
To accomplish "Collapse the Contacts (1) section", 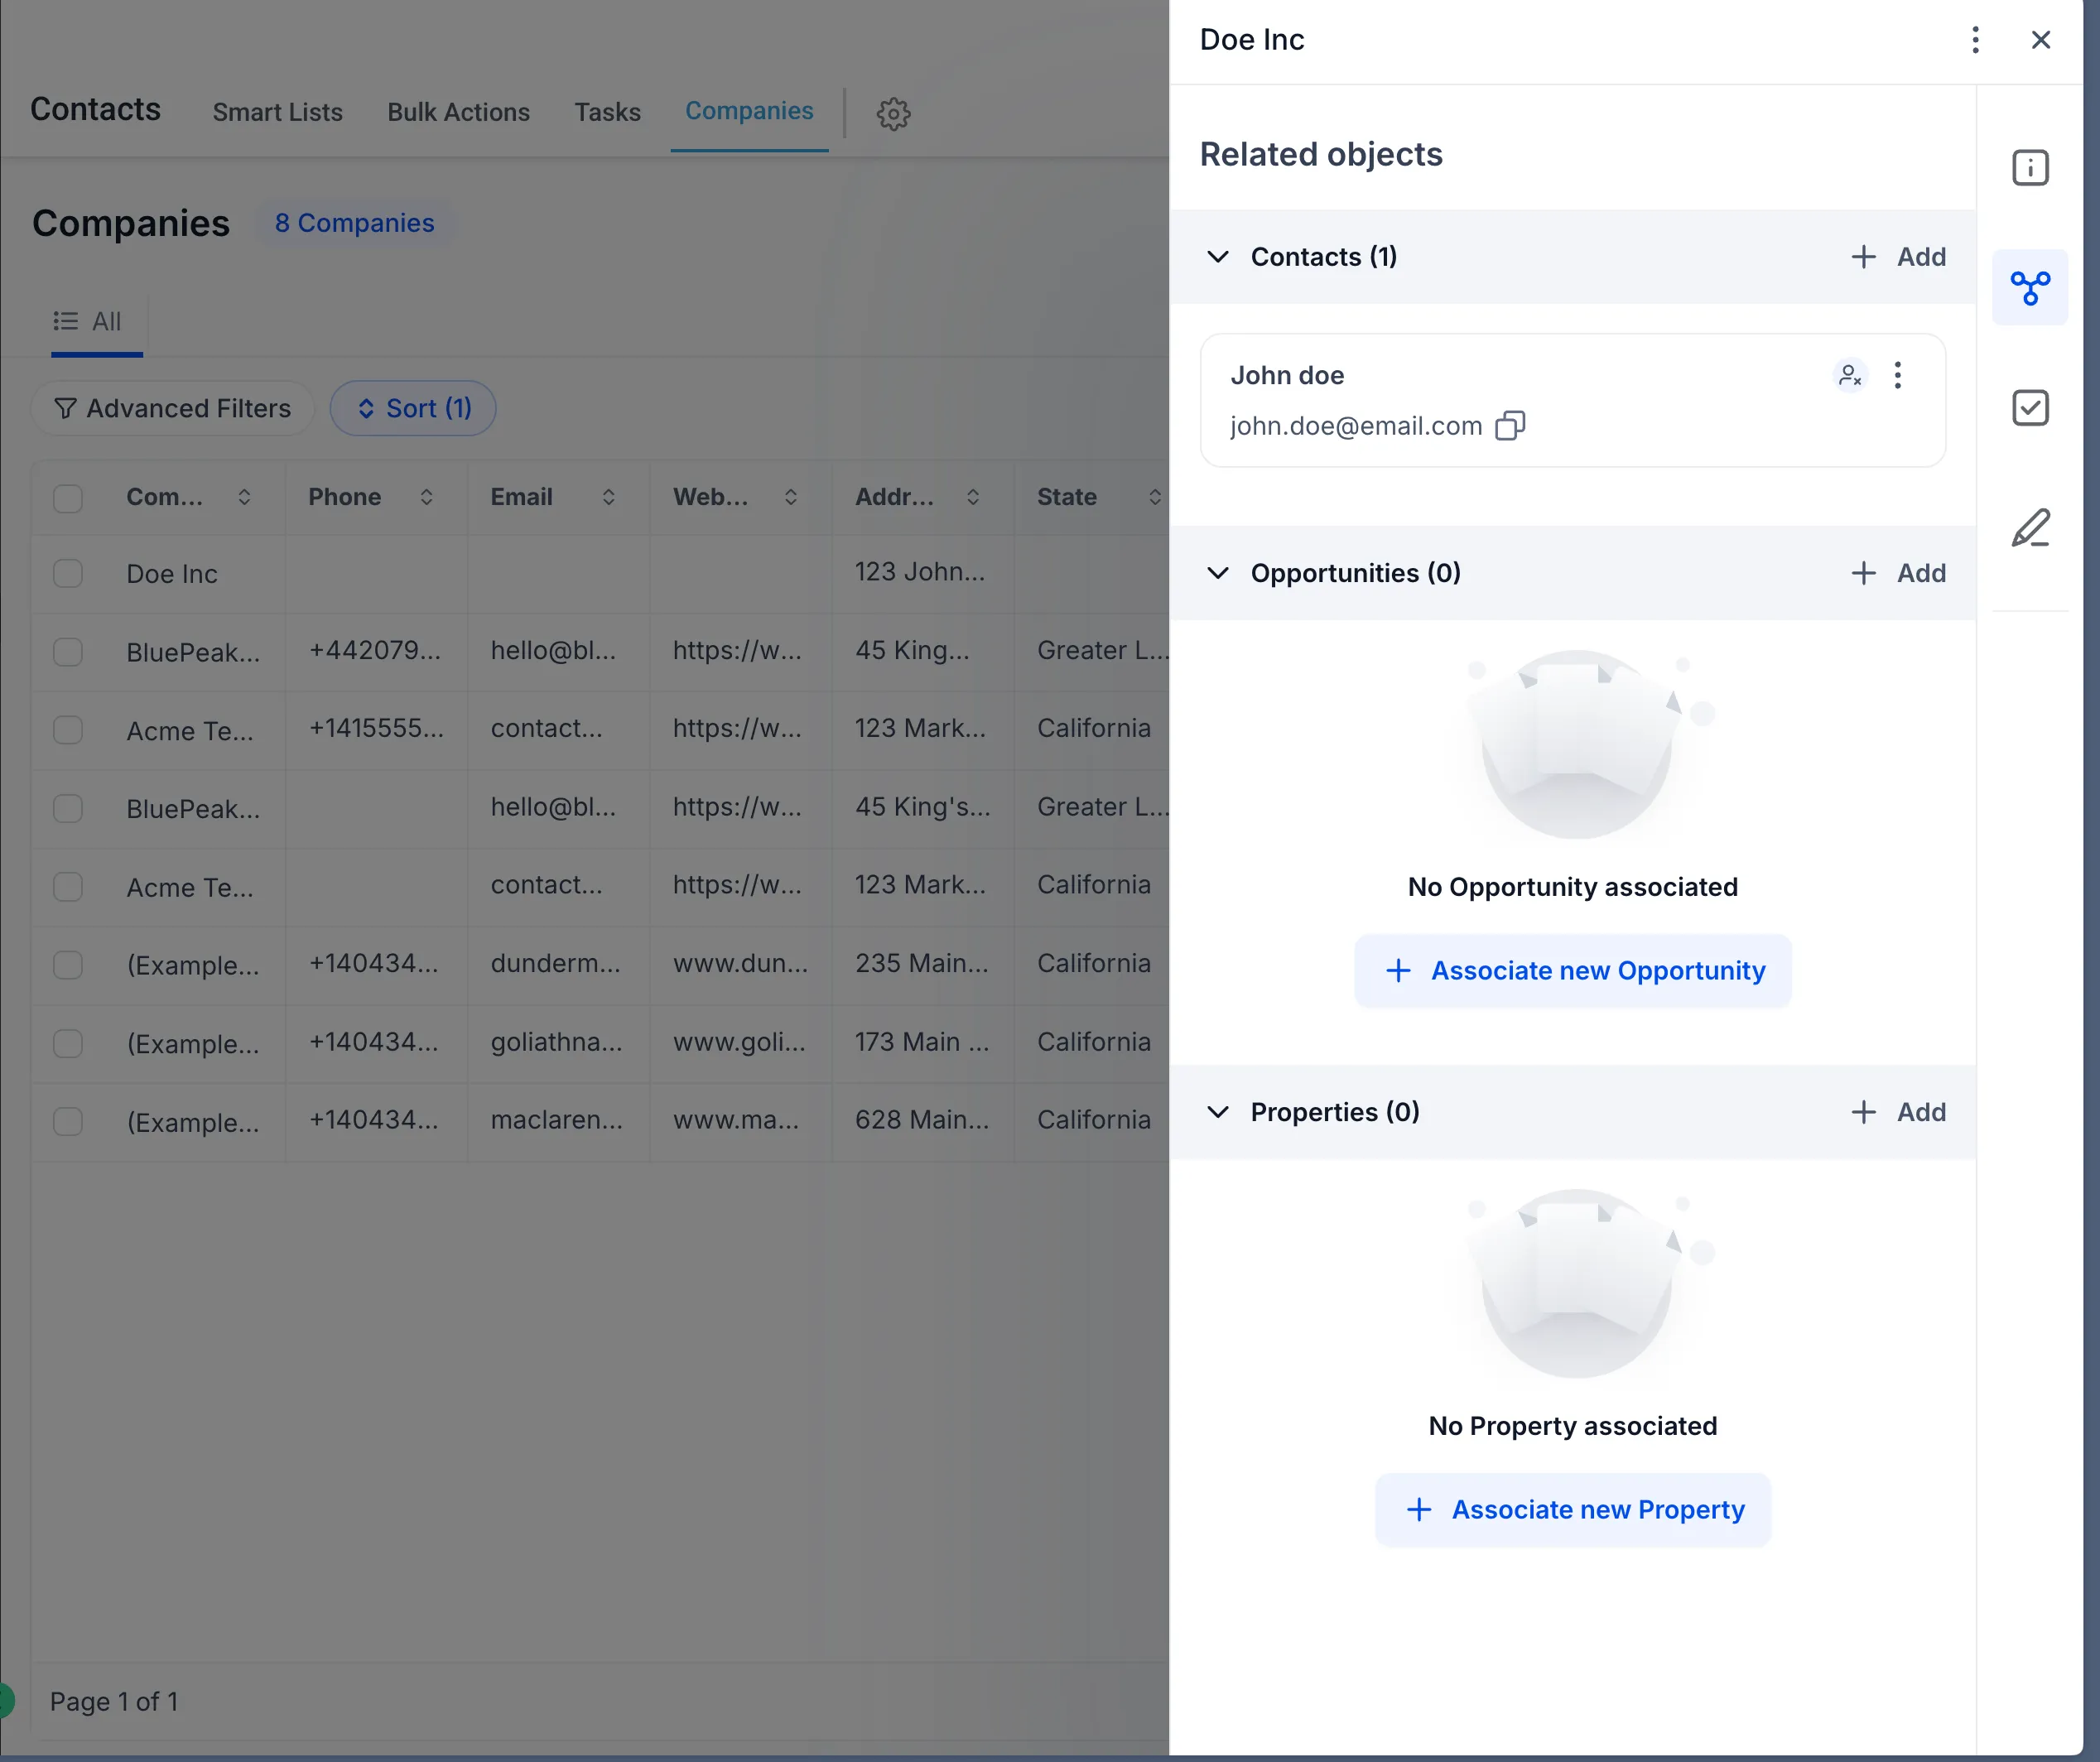I will (x=1218, y=257).
